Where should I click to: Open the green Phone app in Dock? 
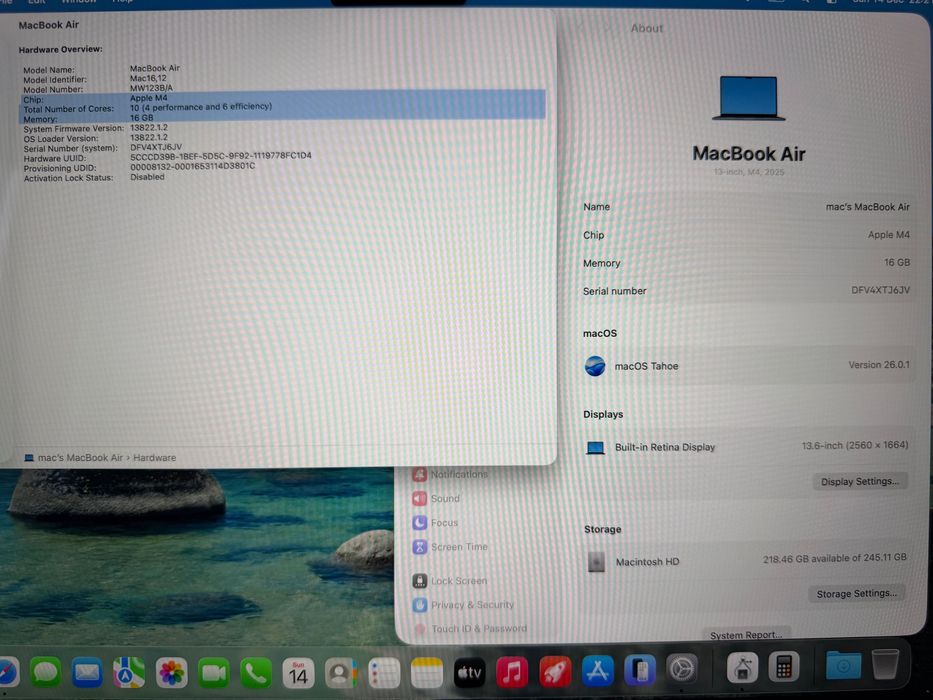[255, 673]
